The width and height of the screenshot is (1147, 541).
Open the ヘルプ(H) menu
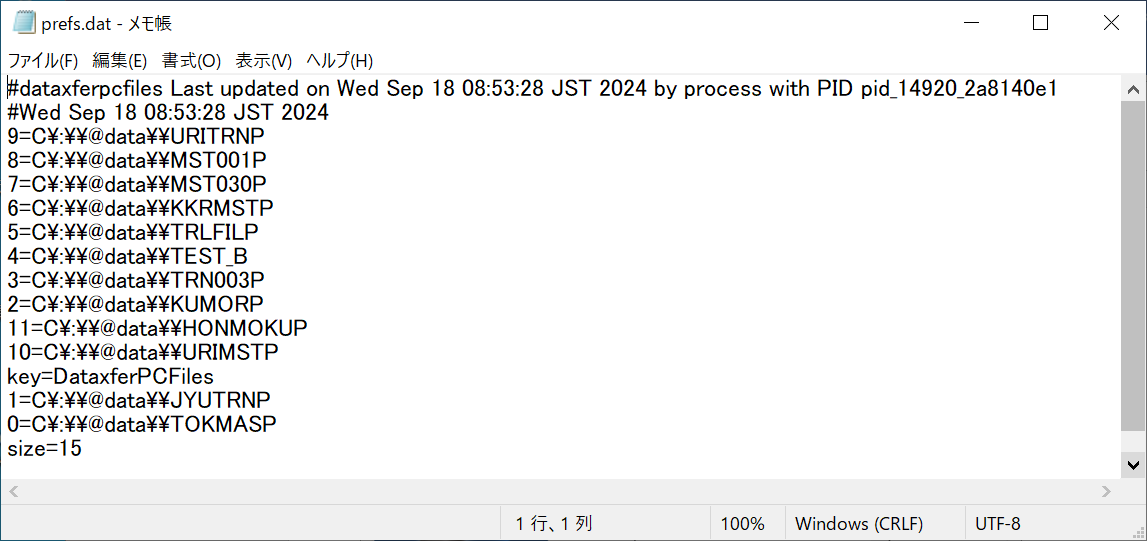coord(339,61)
